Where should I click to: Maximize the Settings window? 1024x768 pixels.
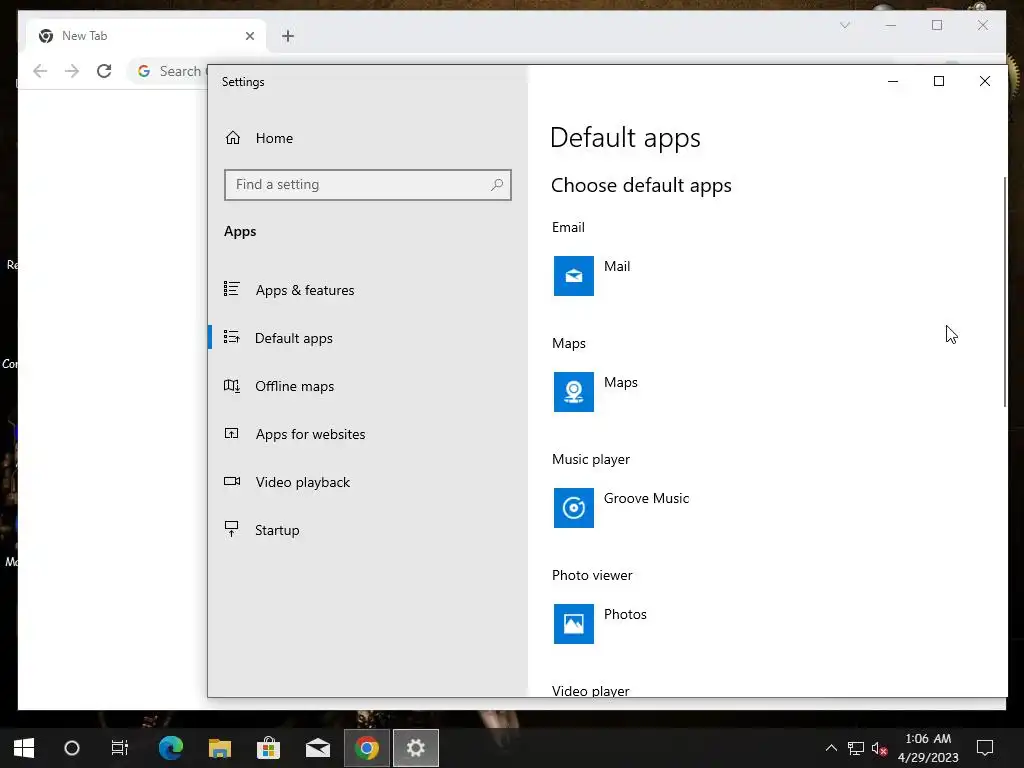pos(938,81)
